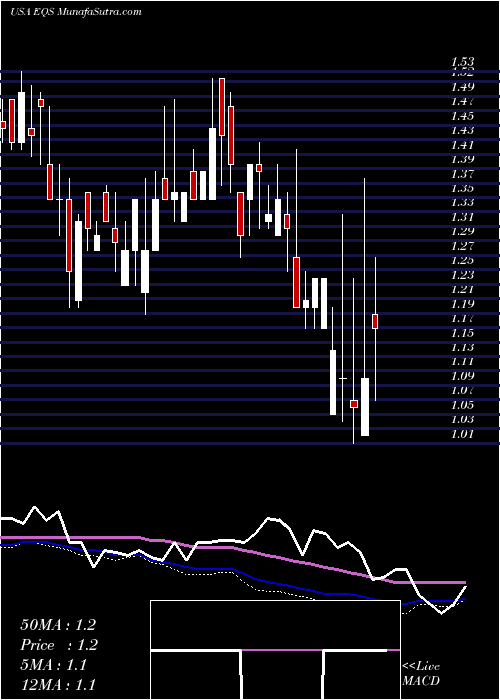Click the small red candle near 1.05
Screen dimensions: 500x700
354,404
